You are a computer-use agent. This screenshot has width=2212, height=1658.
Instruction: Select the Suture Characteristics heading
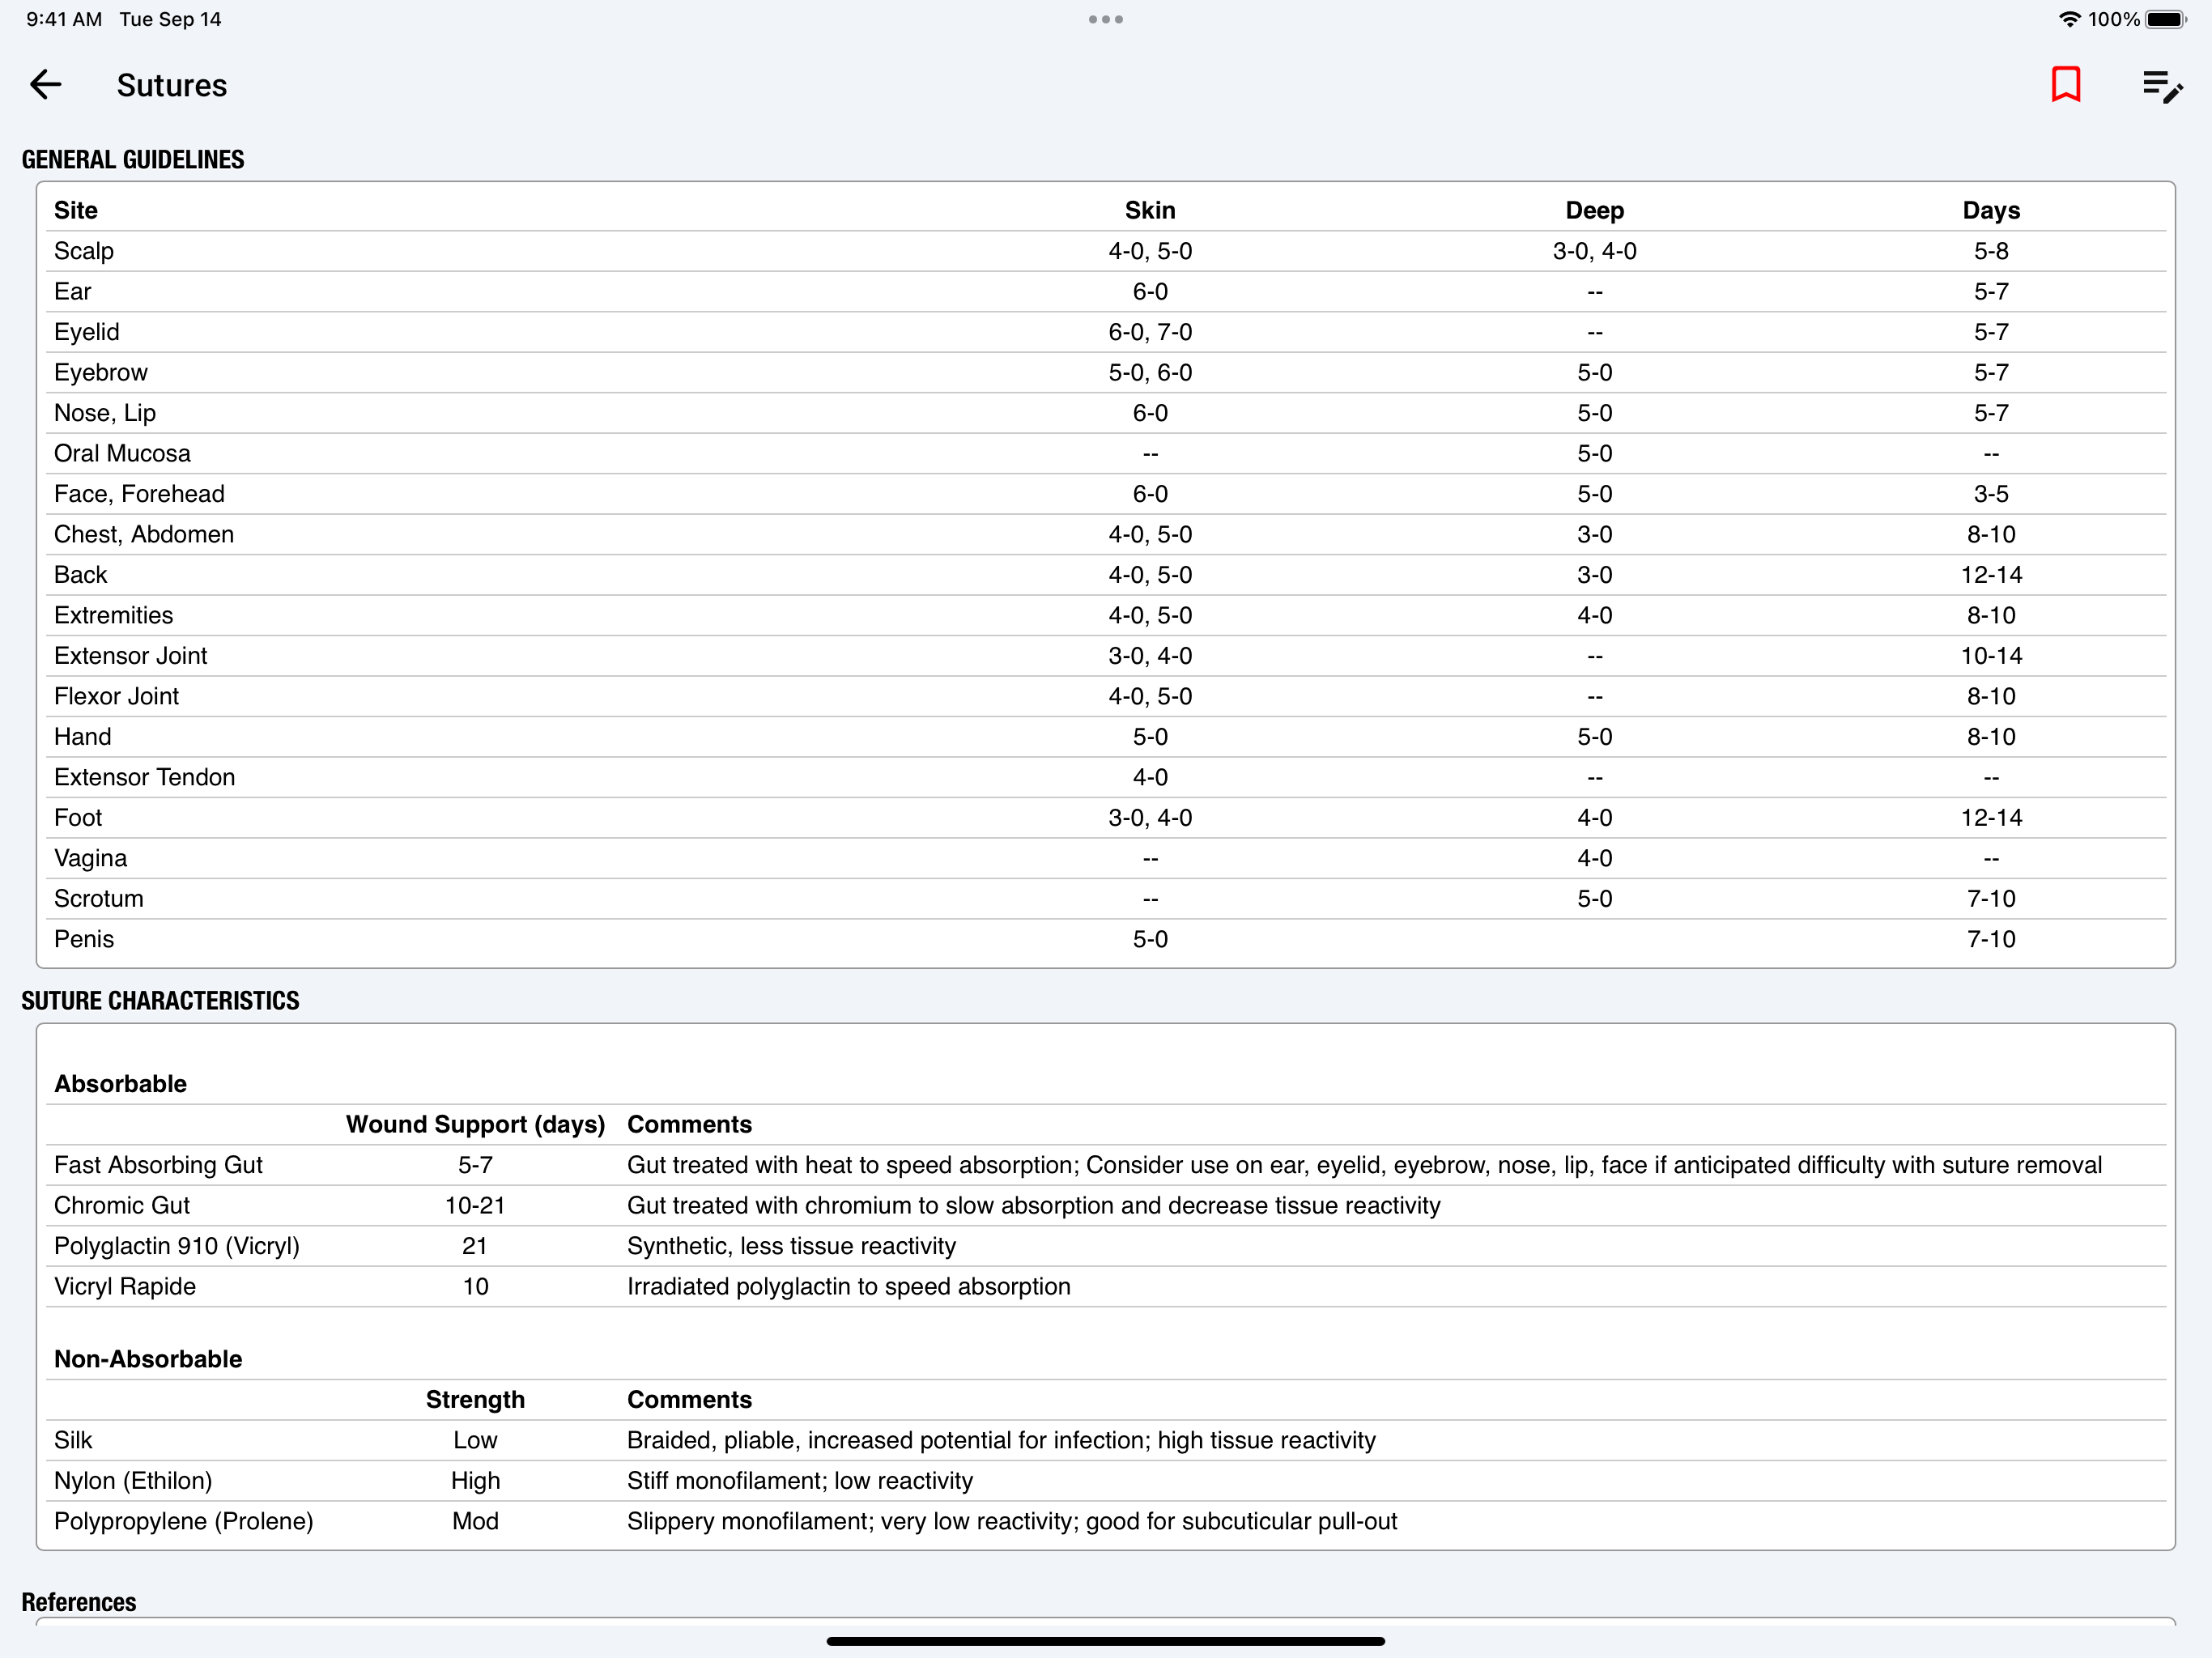pos(160,1000)
